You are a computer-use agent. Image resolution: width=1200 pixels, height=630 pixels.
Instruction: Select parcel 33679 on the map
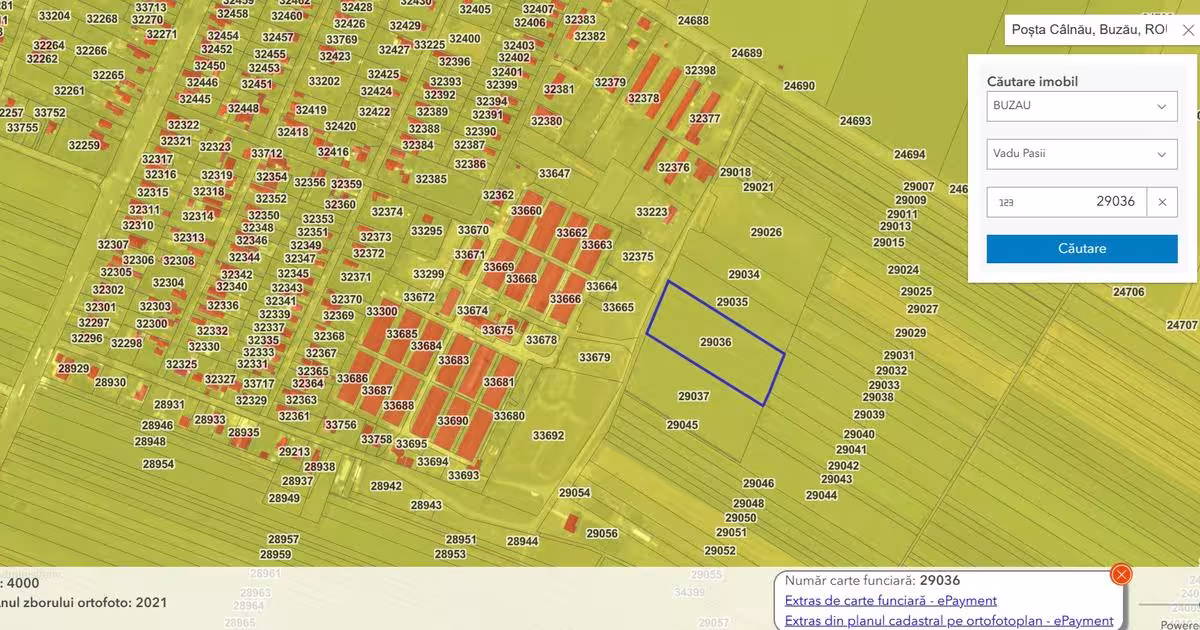594,357
